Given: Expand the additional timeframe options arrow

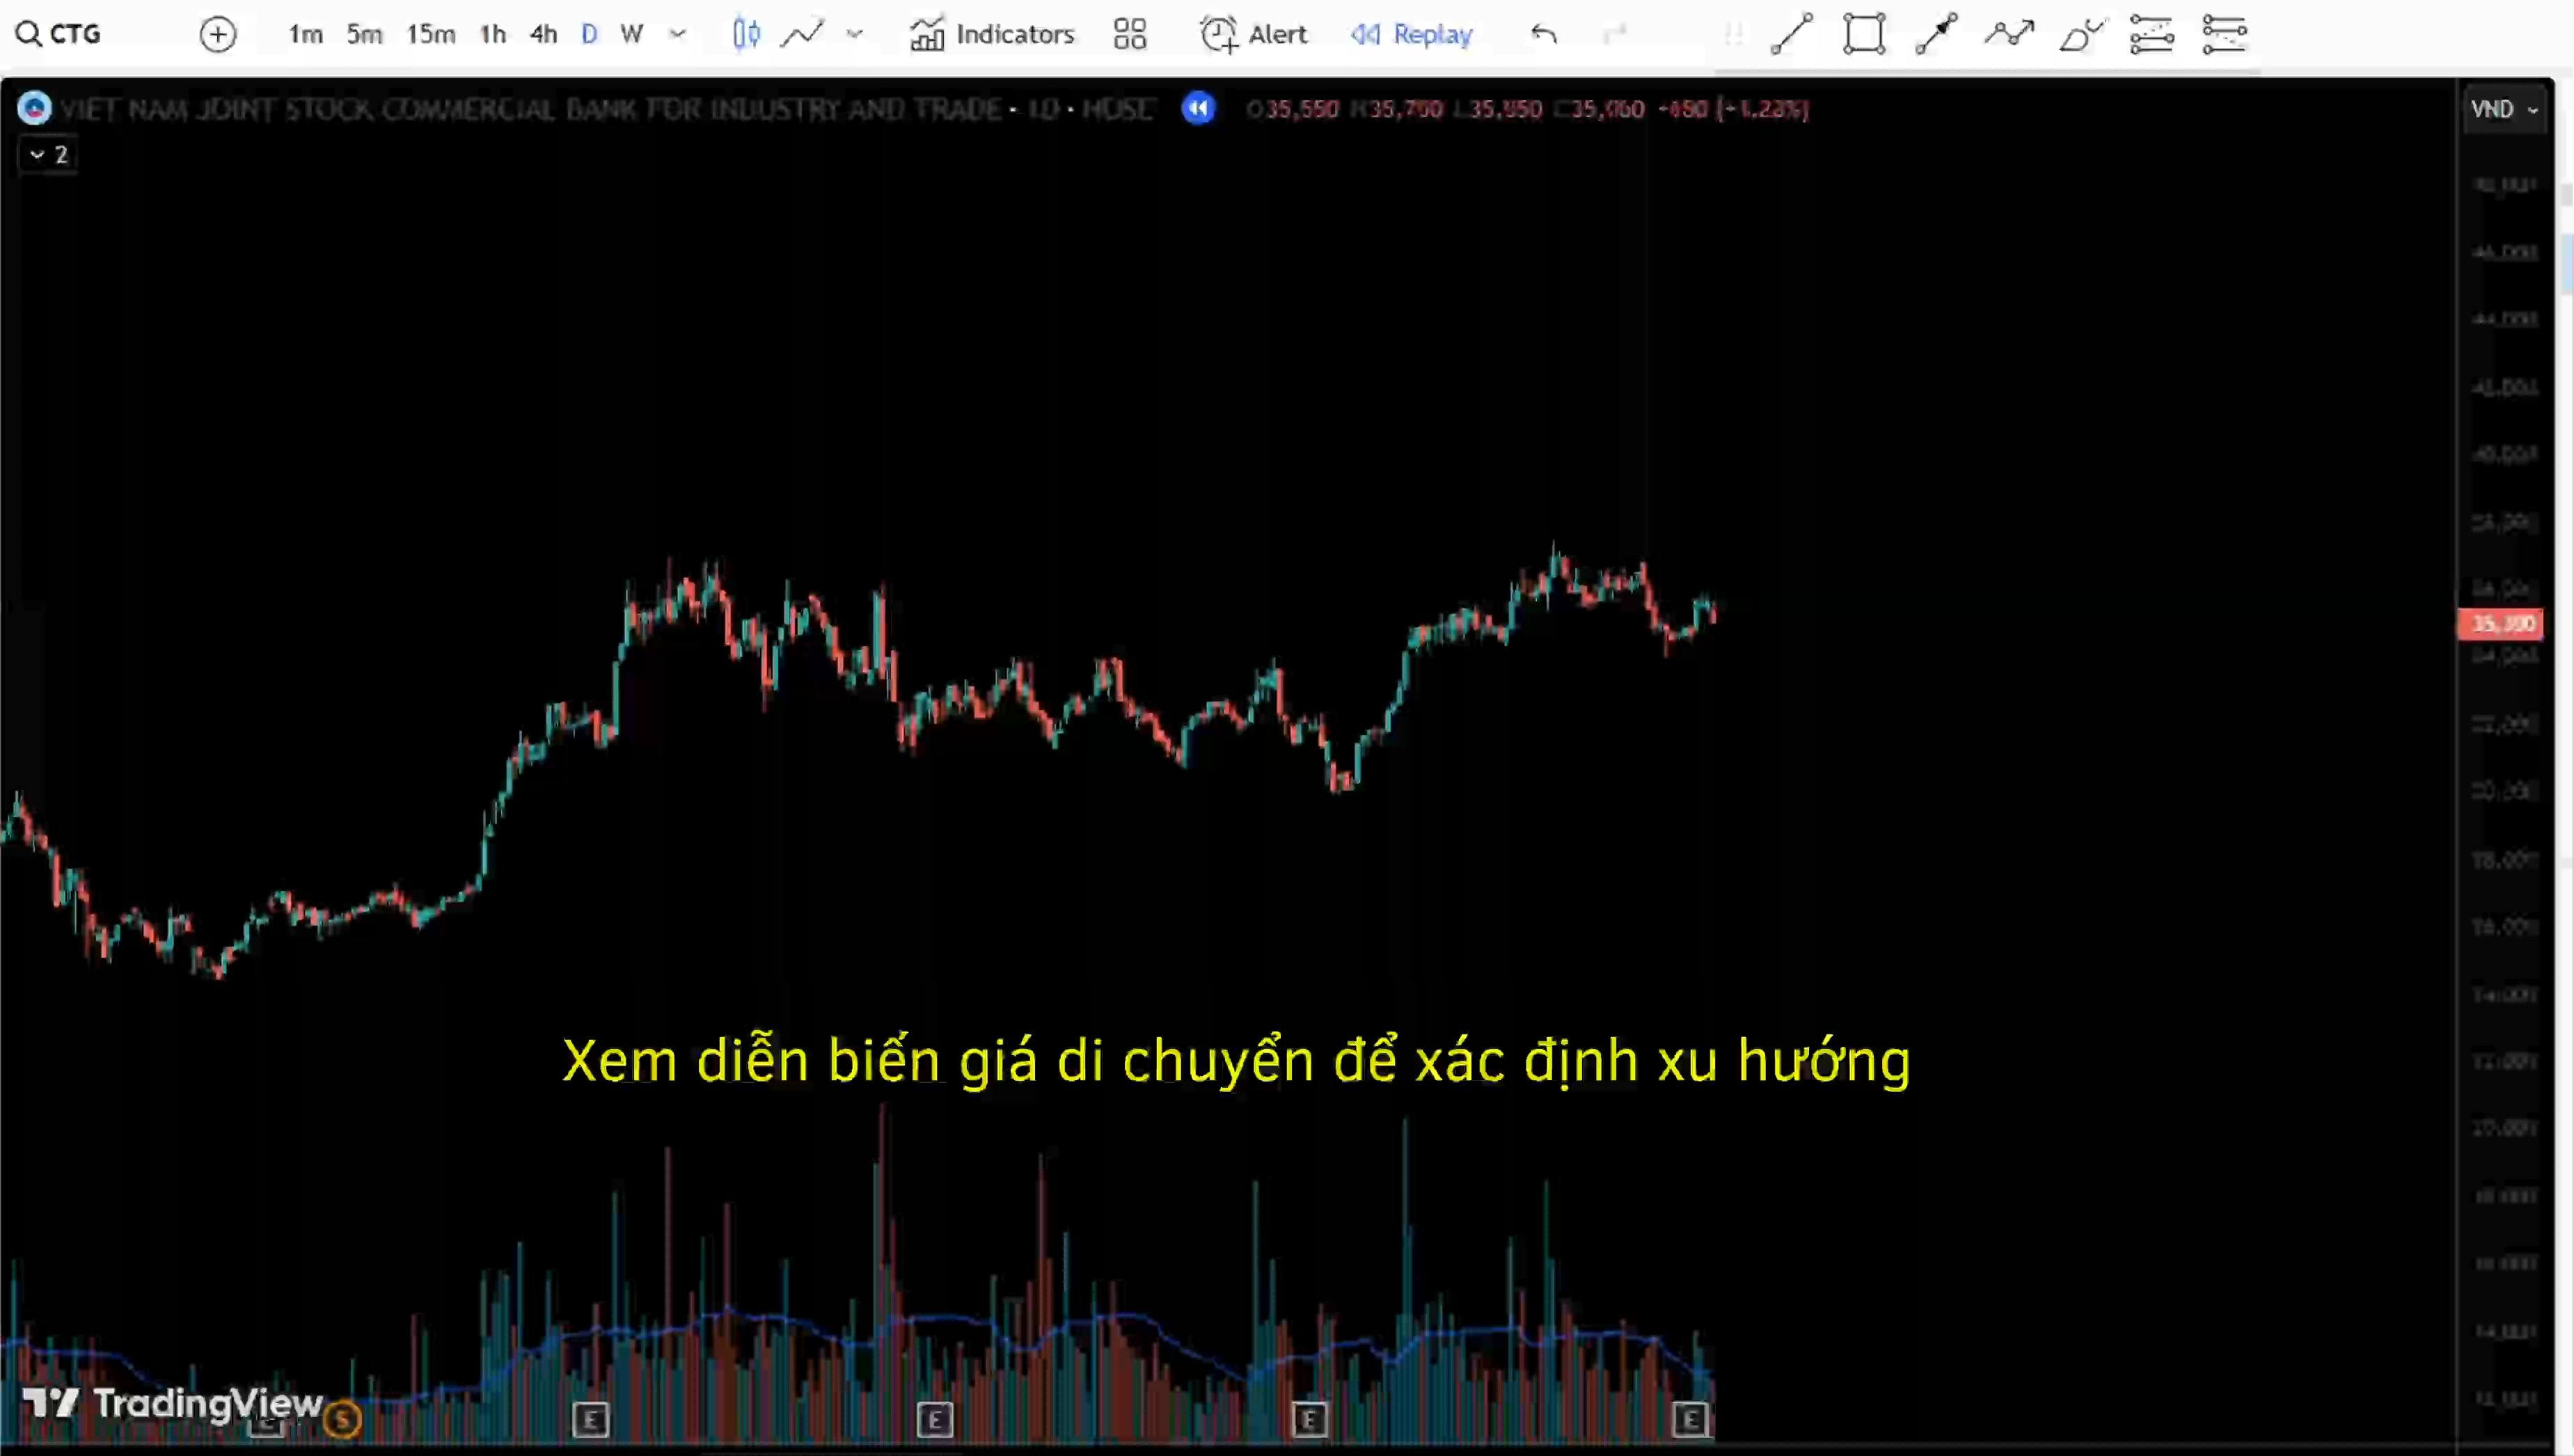Looking at the screenshot, I should pos(679,33).
